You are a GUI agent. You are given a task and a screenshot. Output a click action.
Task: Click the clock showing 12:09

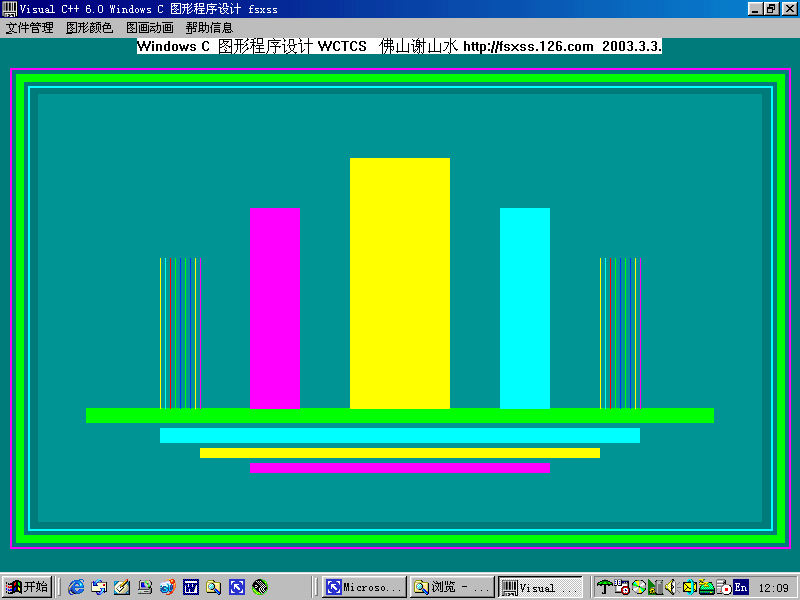pos(773,588)
